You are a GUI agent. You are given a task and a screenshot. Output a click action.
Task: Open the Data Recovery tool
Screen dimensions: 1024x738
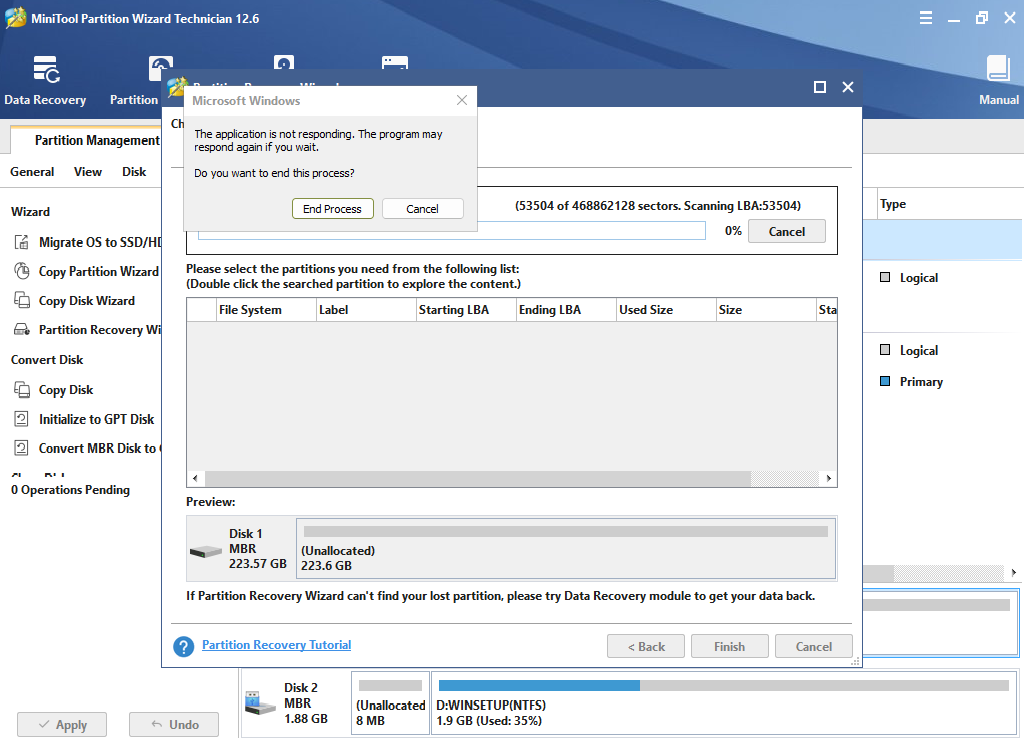[45, 80]
